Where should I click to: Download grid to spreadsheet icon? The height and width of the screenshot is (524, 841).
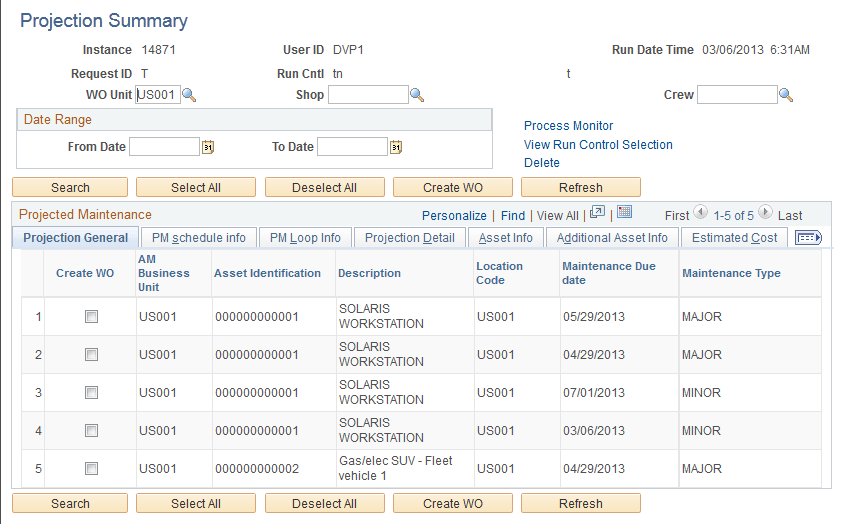624,212
